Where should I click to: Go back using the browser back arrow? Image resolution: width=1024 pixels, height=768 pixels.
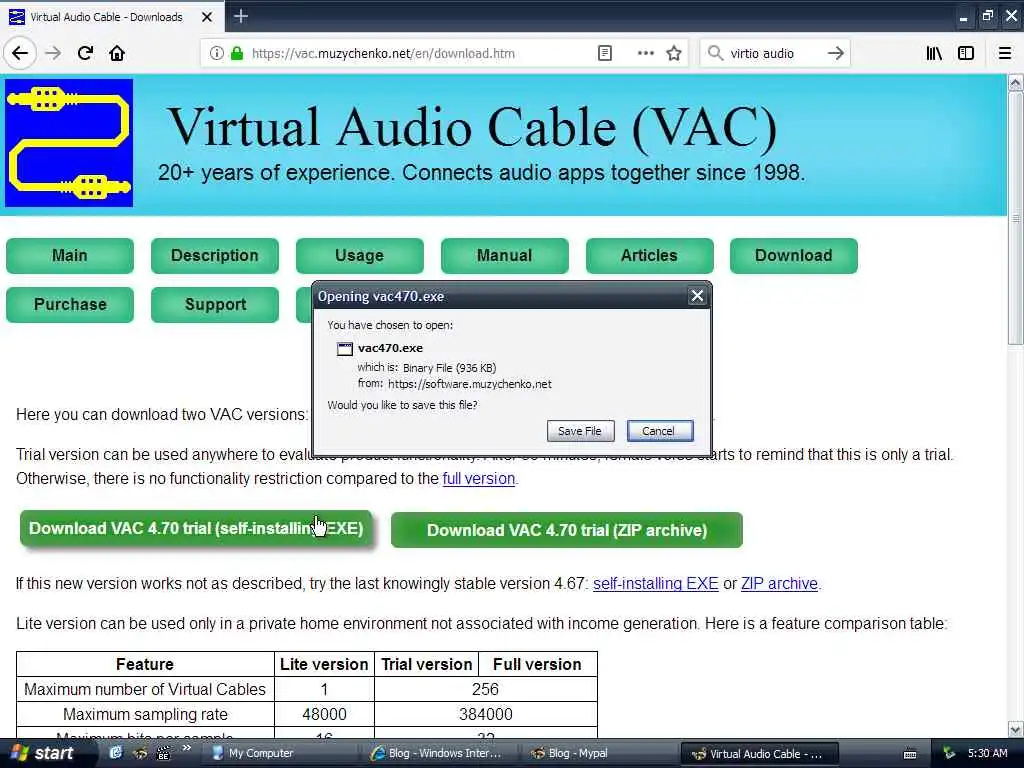[20, 53]
